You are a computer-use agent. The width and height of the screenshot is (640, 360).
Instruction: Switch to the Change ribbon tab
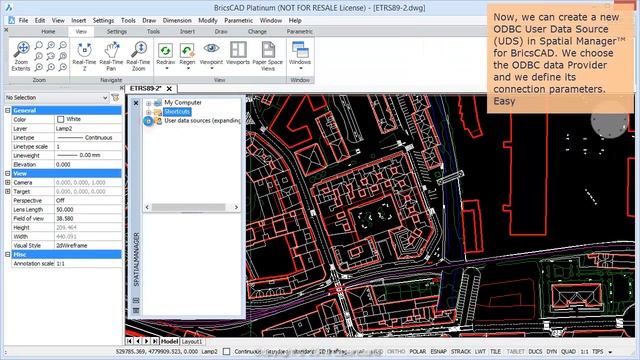pos(257,31)
